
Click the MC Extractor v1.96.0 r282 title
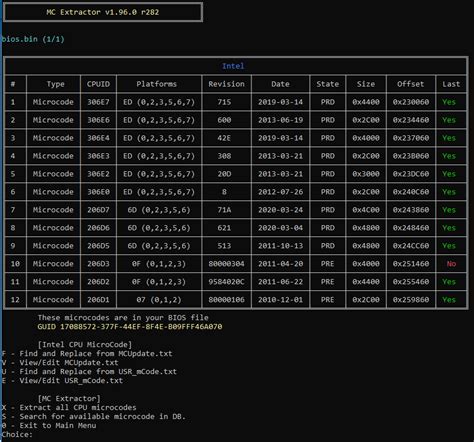click(103, 12)
